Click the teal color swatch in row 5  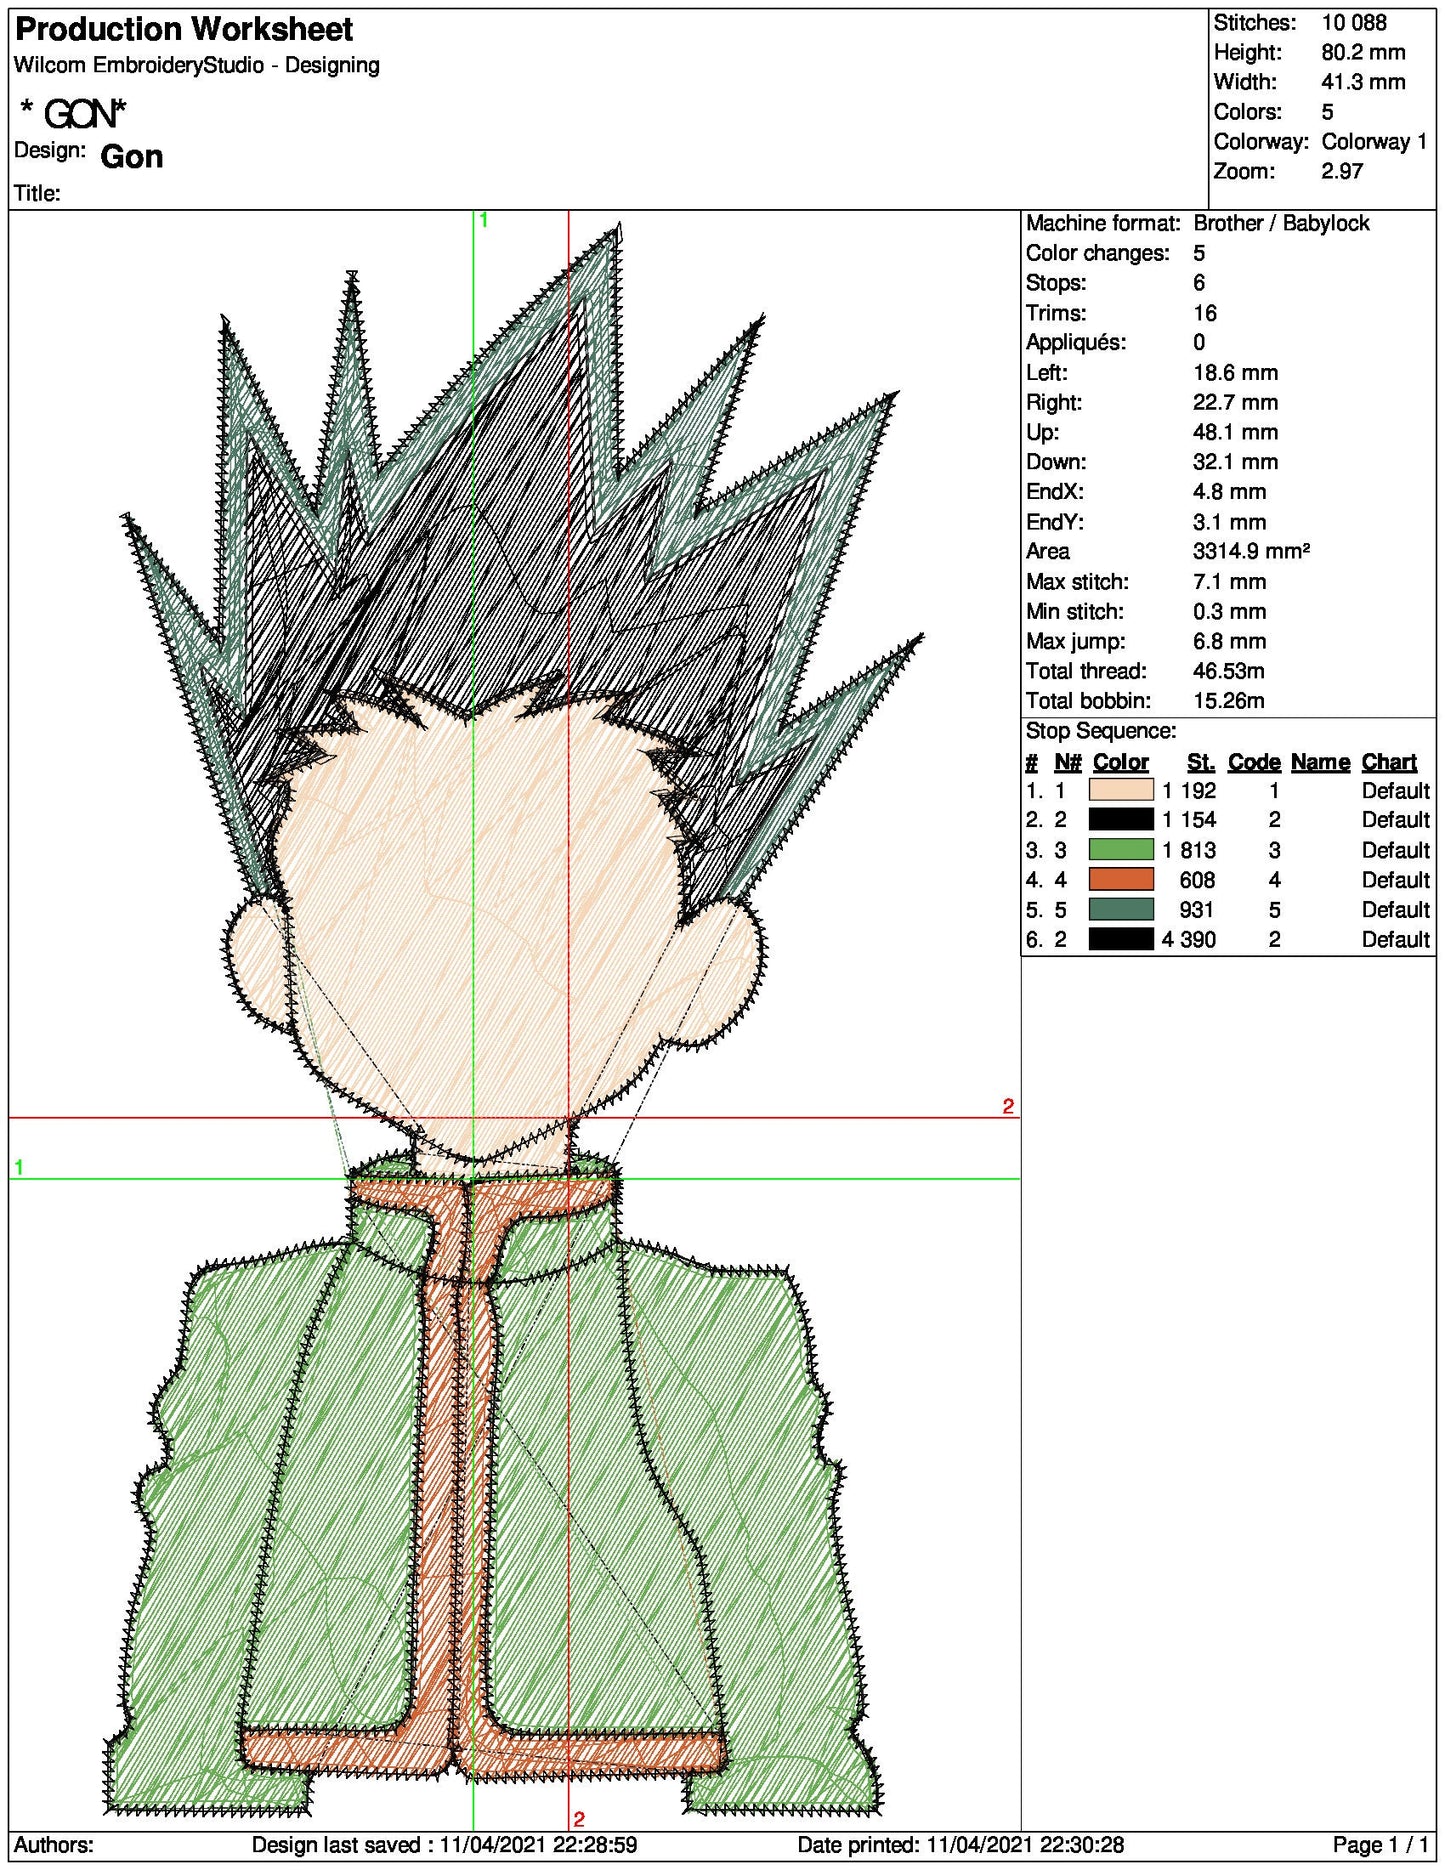[1120, 909]
